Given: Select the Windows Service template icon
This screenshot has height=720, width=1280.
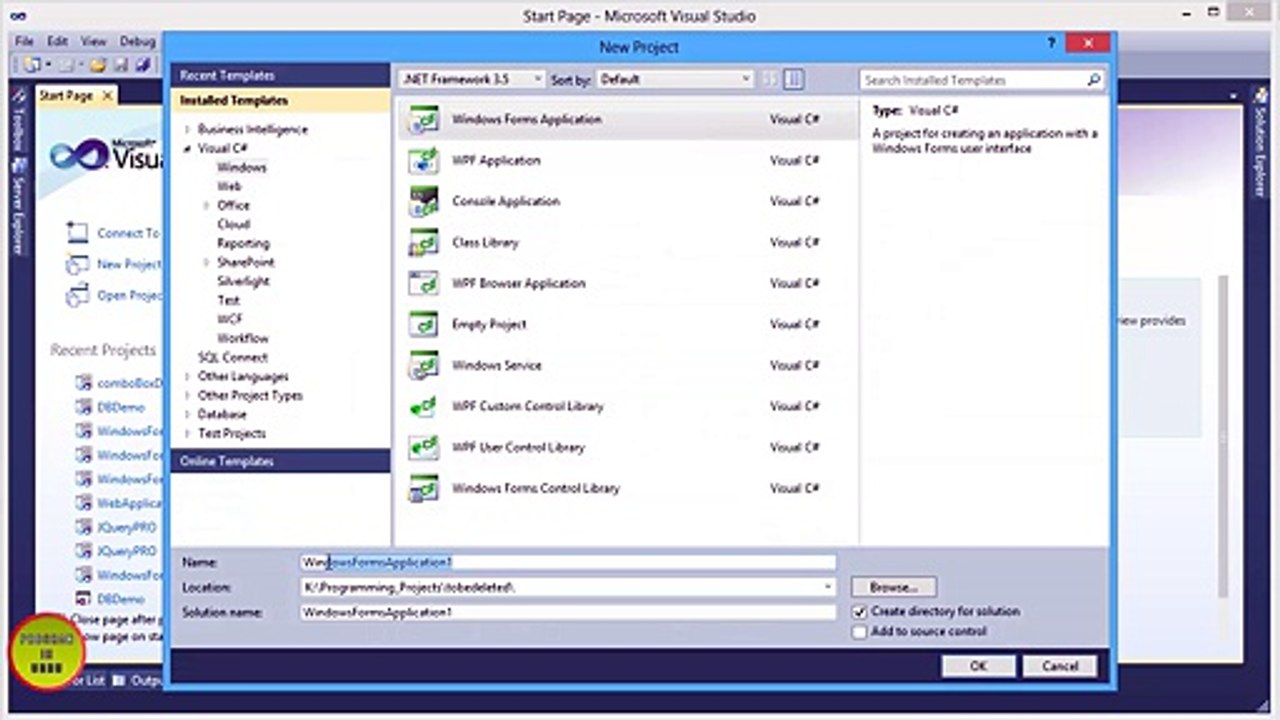Looking at the screenshot, I should (x=424, y=365).
